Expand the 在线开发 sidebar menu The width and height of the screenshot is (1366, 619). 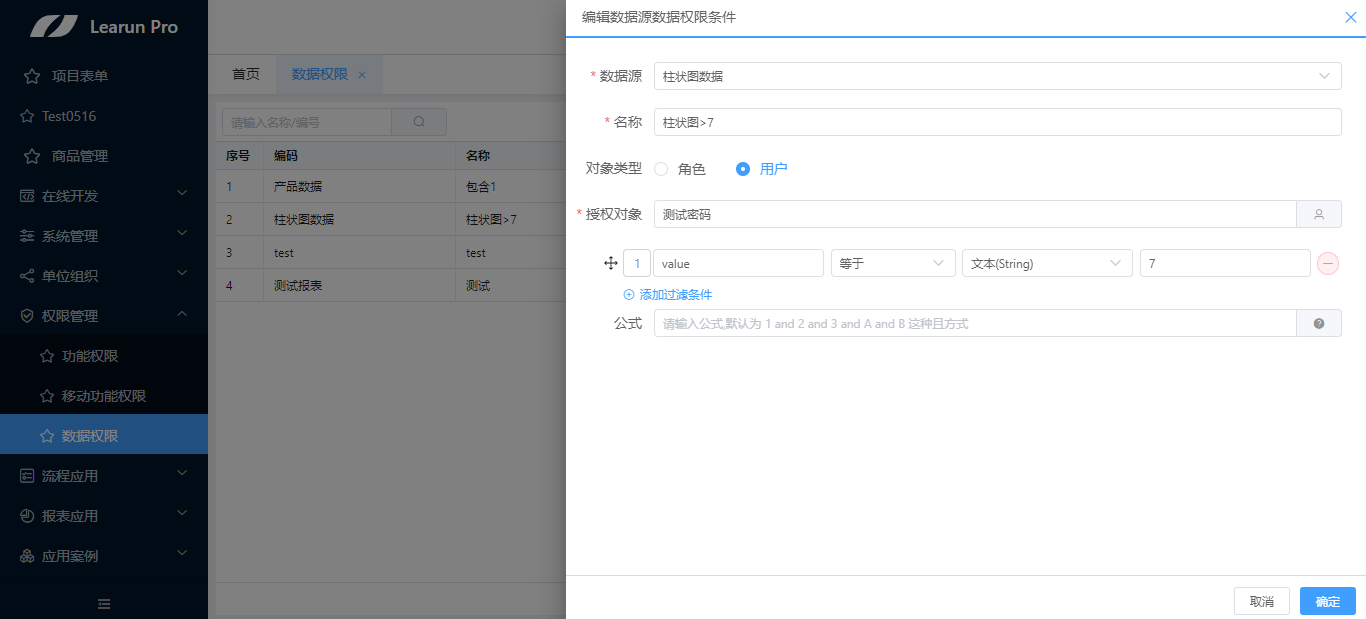click(x=104, y=196)
